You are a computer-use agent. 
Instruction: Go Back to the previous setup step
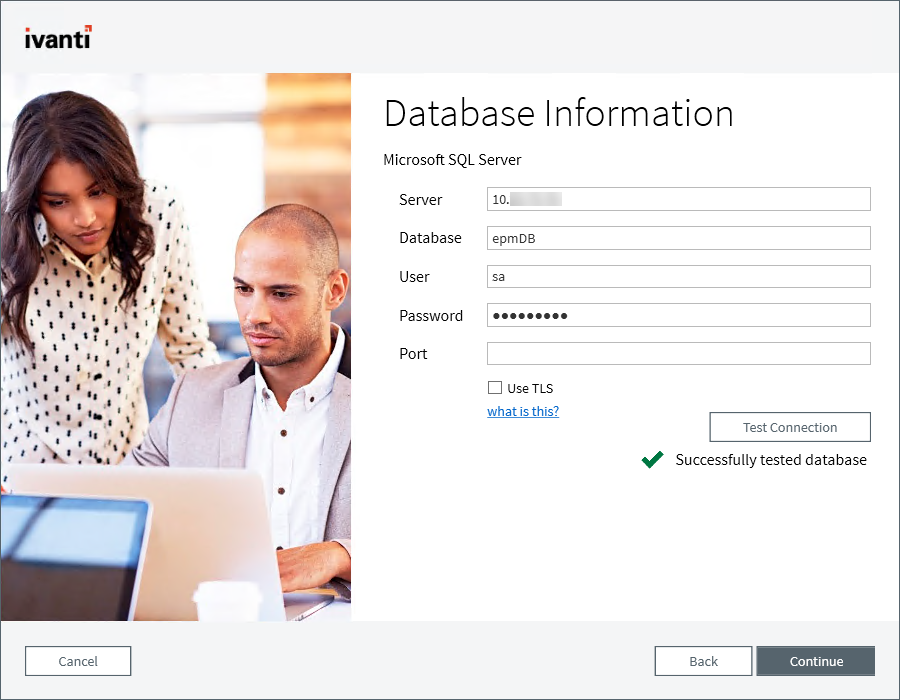[x=703, y=661]
